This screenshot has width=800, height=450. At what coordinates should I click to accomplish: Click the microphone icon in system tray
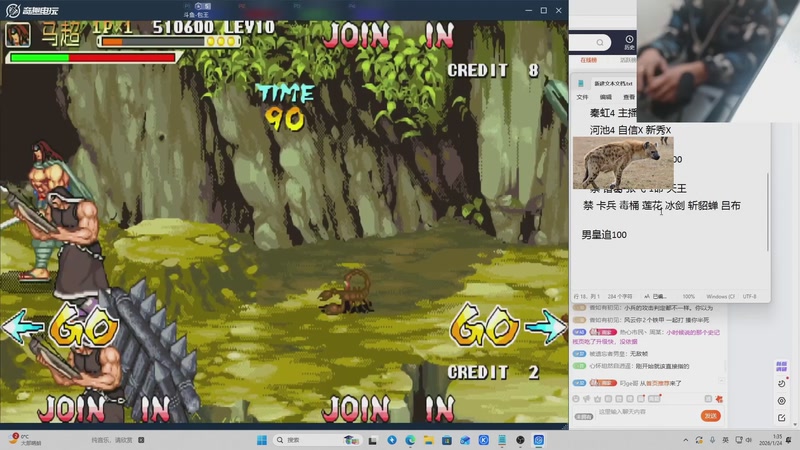pyautogui.click(x=712, y=440)
